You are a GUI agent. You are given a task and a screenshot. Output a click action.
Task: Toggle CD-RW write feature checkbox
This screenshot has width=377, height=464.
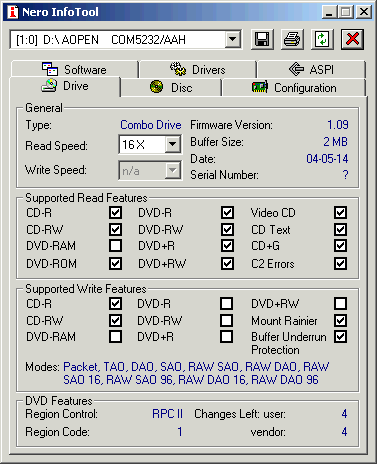[115, 320]
